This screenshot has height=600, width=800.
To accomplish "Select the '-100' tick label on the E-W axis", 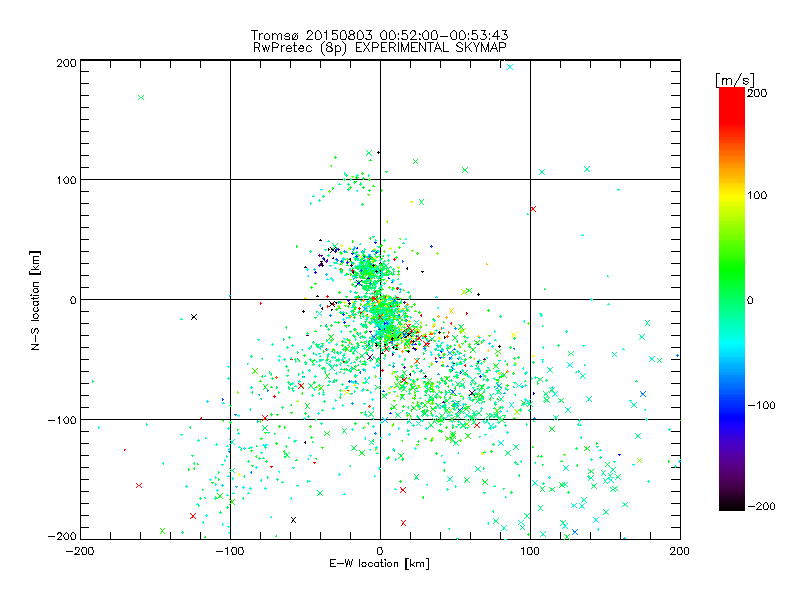I will 230,551.
